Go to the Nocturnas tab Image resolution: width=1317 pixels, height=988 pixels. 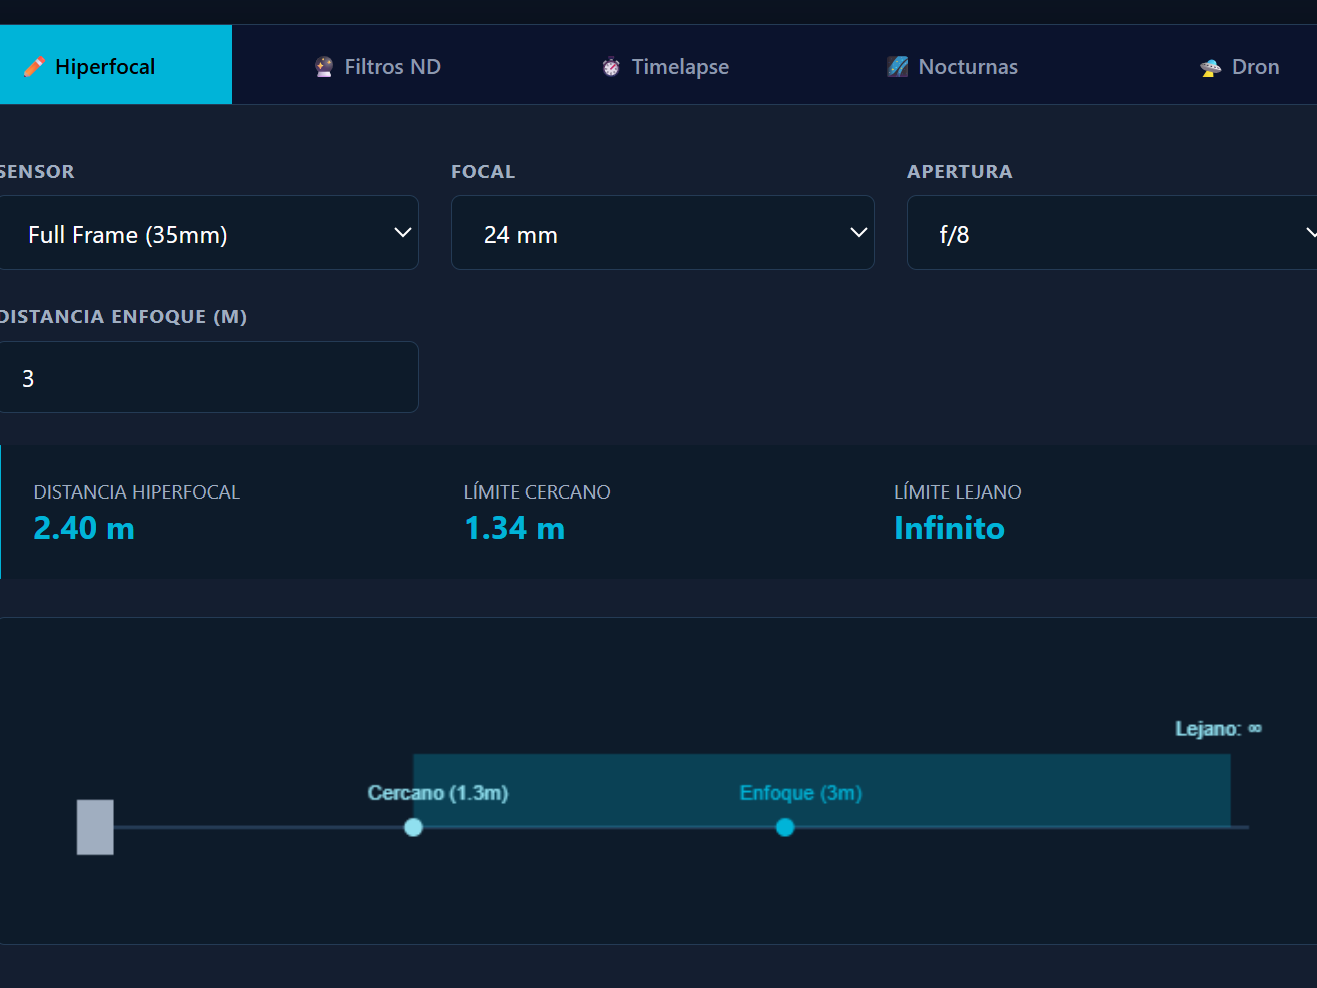pos(953,67)
